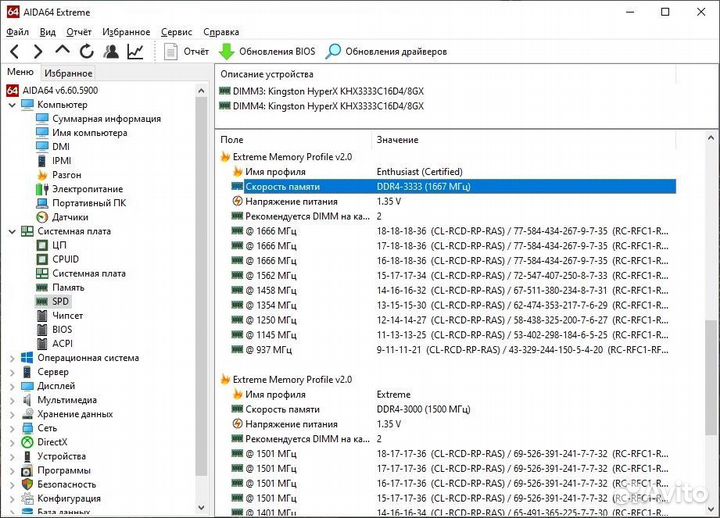Open the Вид menu

tap(47, 32)
